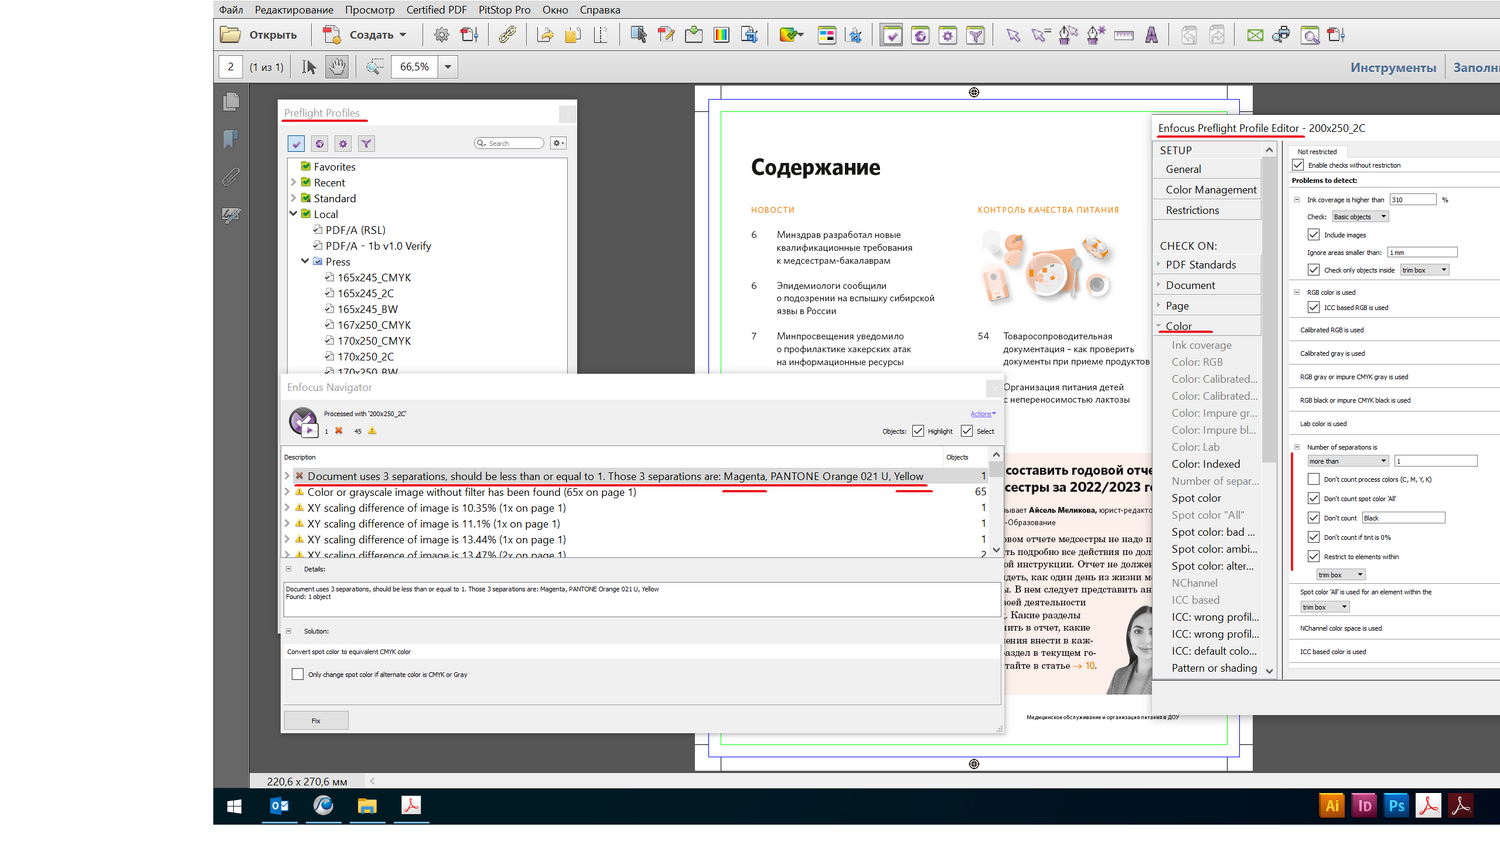The image size is (1500, 844).
Task: Click the Fix button in Navigator
Action: click(316, 720)
